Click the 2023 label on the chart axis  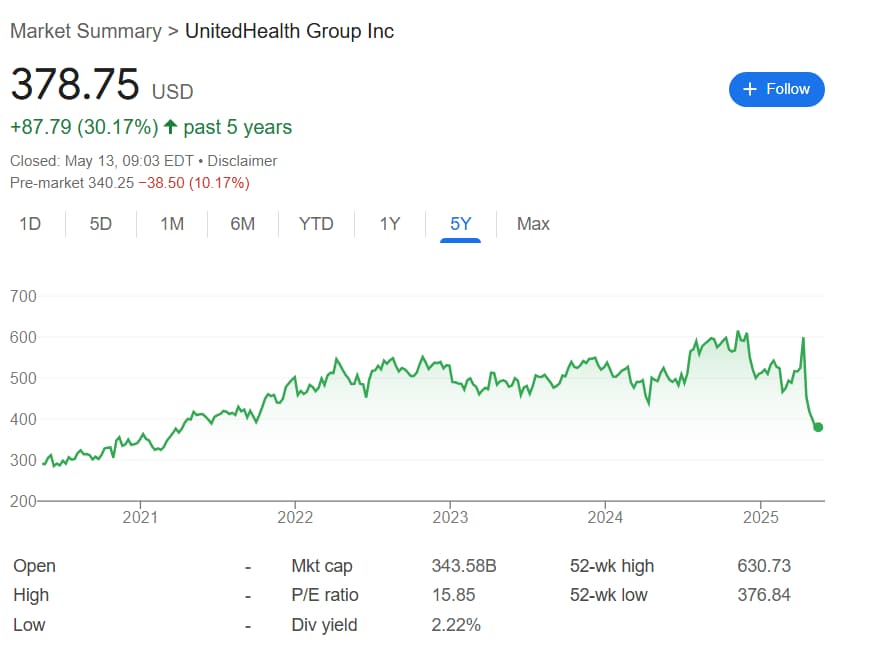click(450, 517)
